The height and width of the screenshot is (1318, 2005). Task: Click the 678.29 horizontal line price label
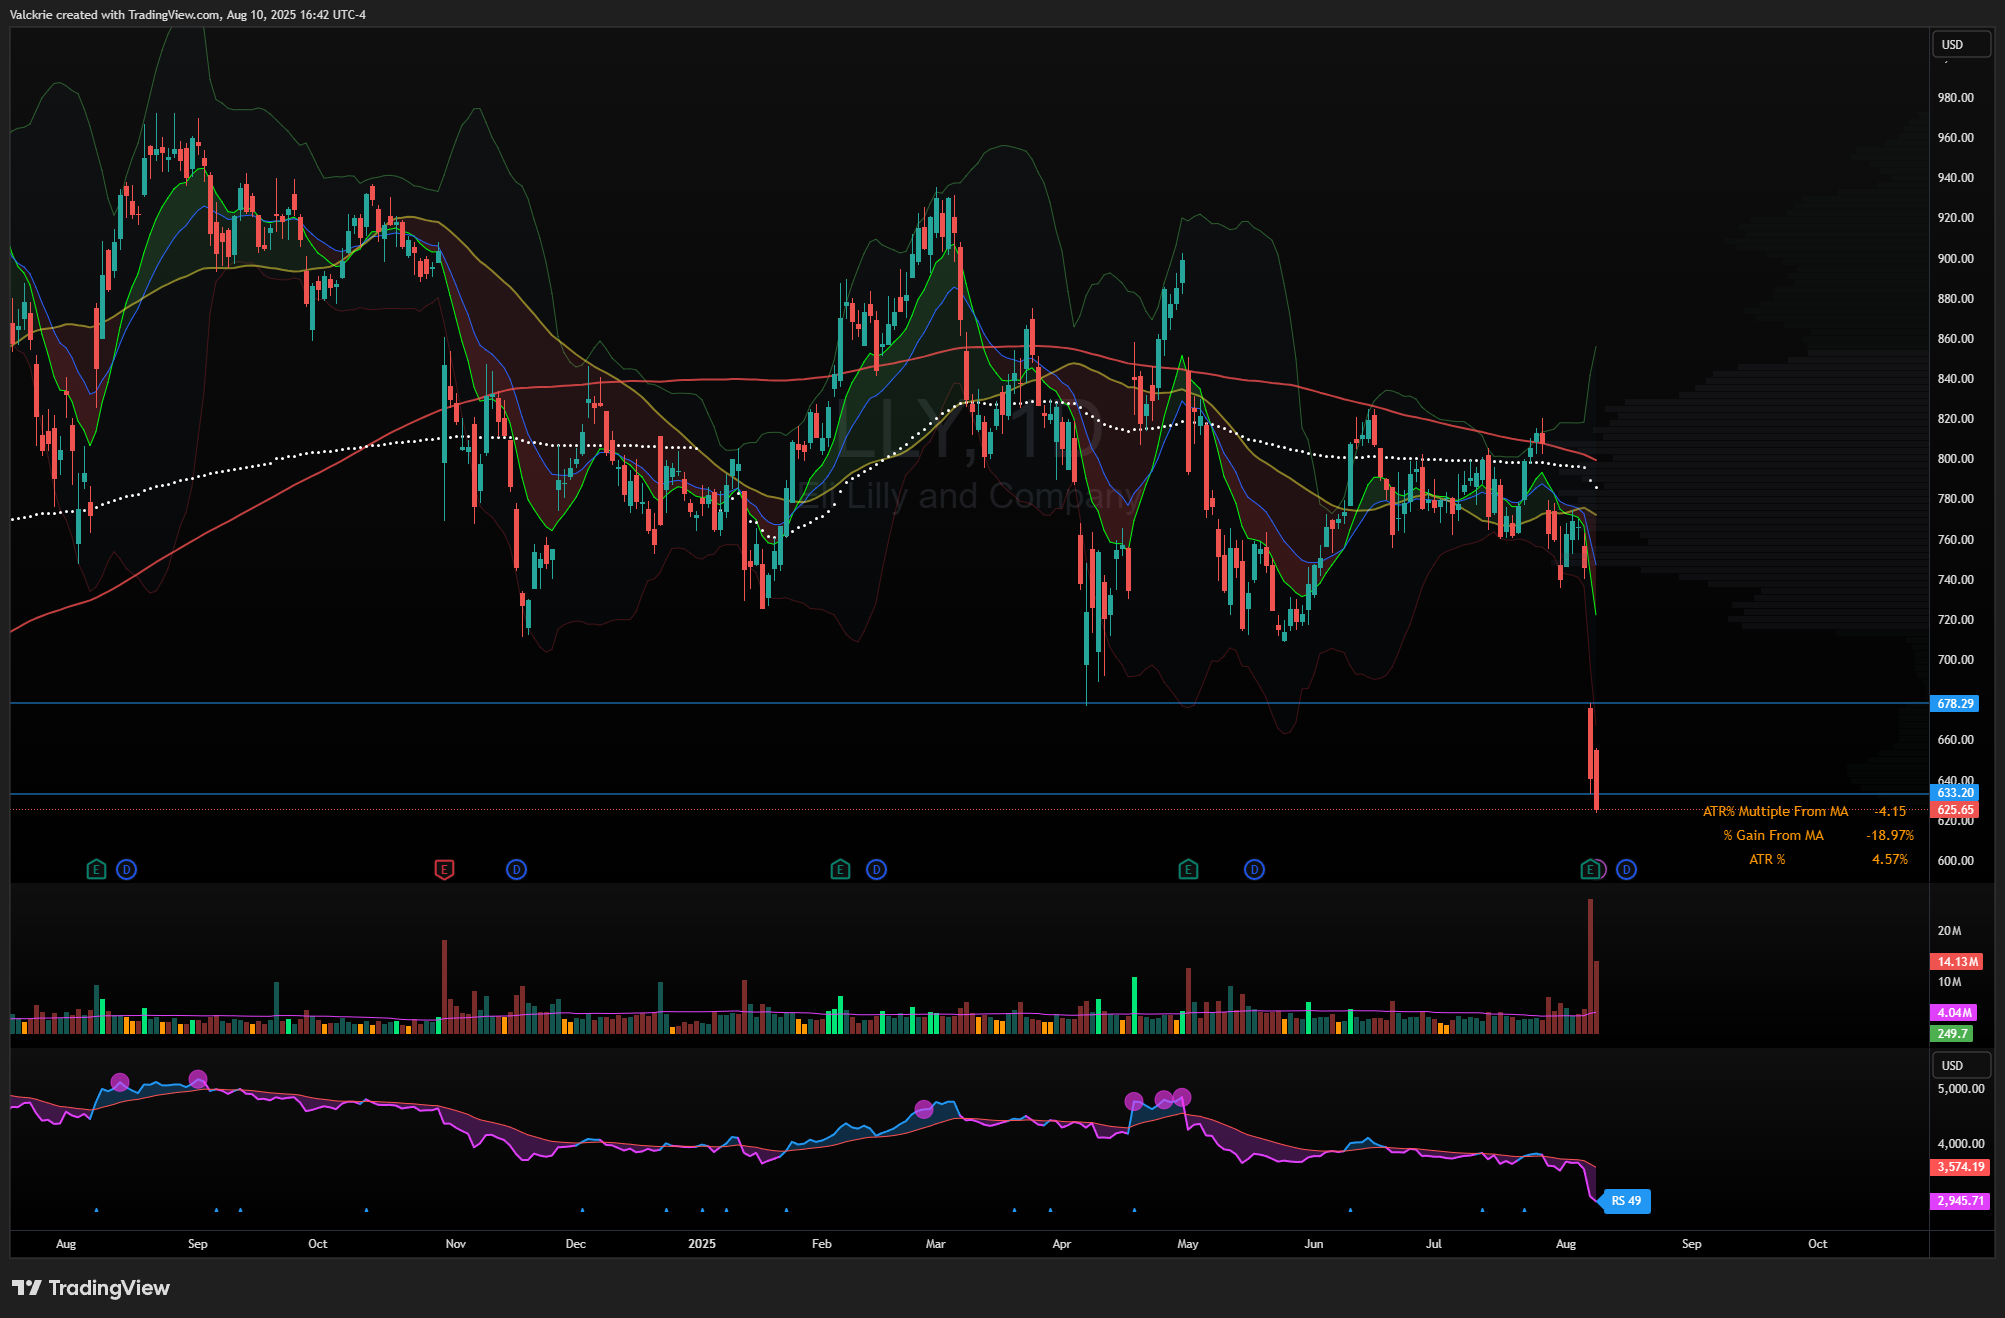(1954, 703)
